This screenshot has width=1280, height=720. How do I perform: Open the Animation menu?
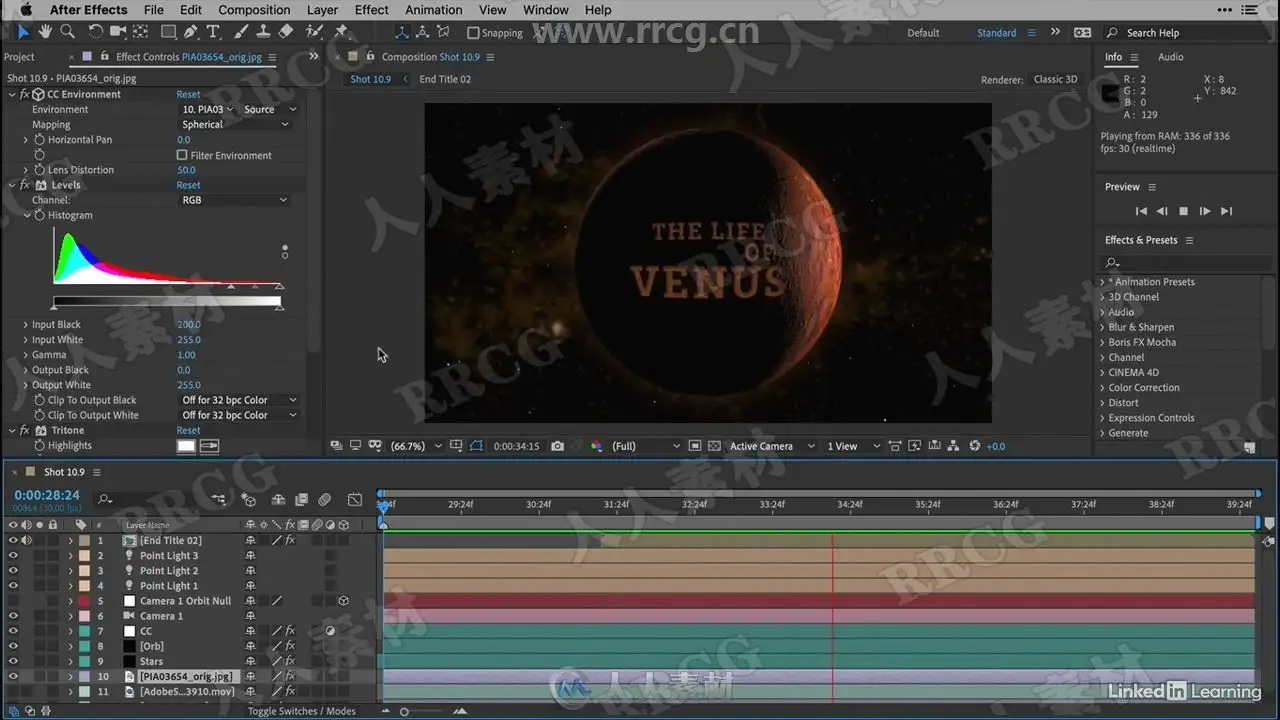coord(434,10)
